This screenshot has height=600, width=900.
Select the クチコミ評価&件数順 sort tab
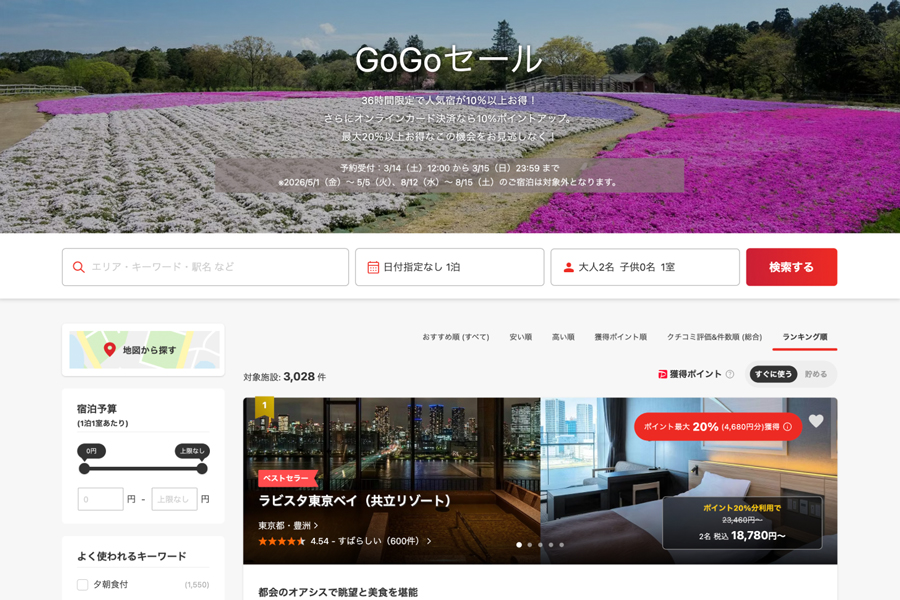pyautogui.click(x=714, y=337)
